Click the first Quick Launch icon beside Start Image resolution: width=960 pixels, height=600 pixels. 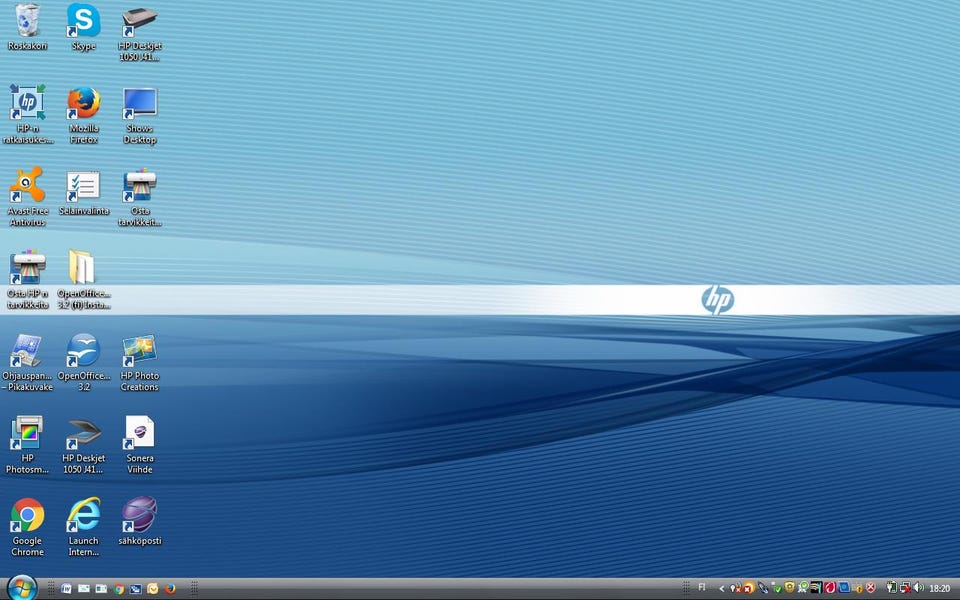66,589
